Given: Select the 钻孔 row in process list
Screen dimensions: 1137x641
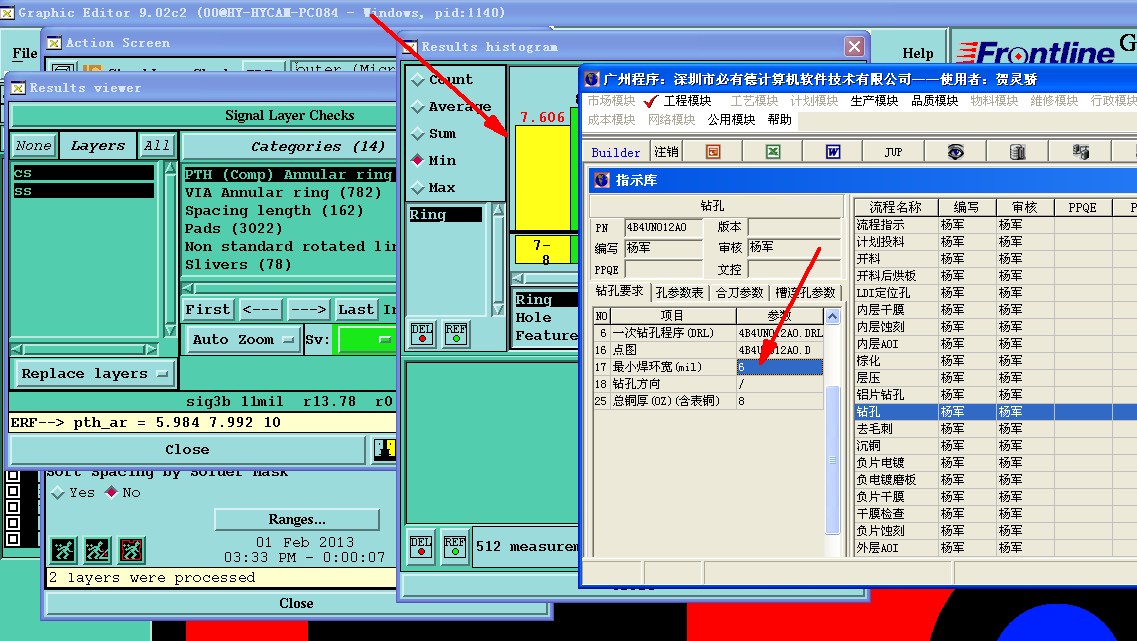Looking at the screenshot, I should pyautogui.click(x=995, y=412).
